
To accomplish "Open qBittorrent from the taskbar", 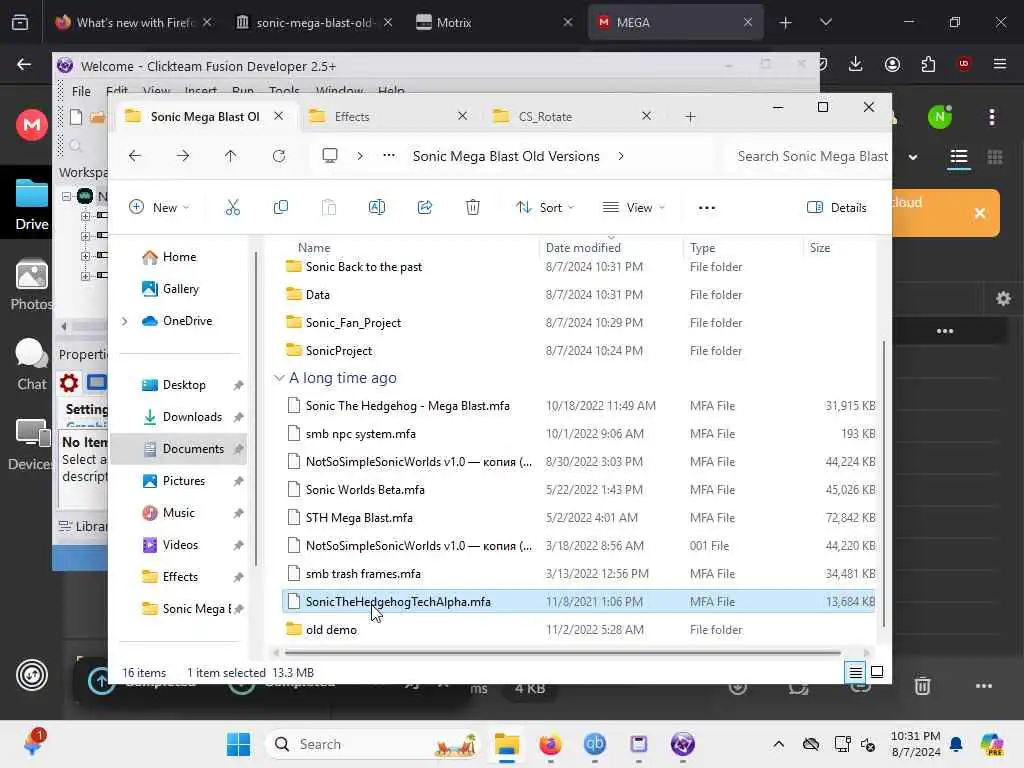I will click(594, 744).
